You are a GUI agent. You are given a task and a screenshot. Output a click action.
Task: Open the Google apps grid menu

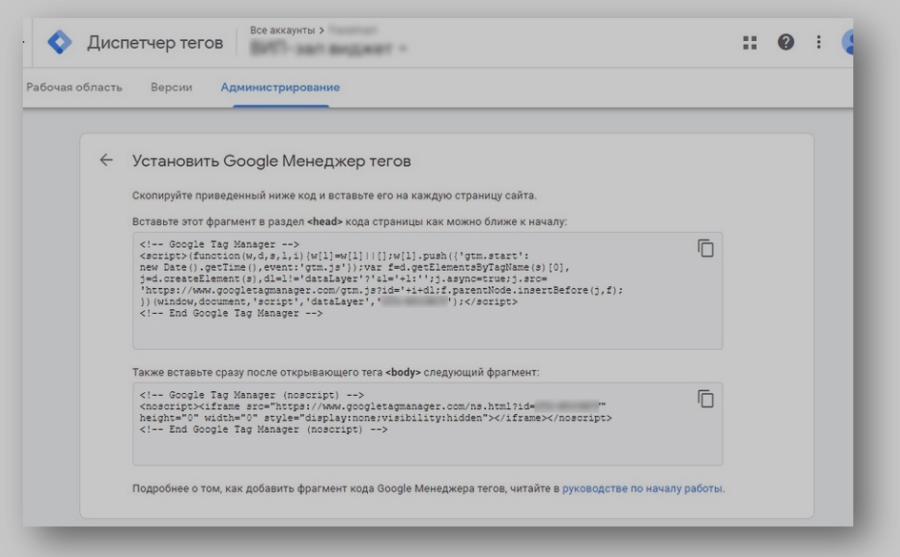point(750,42)
